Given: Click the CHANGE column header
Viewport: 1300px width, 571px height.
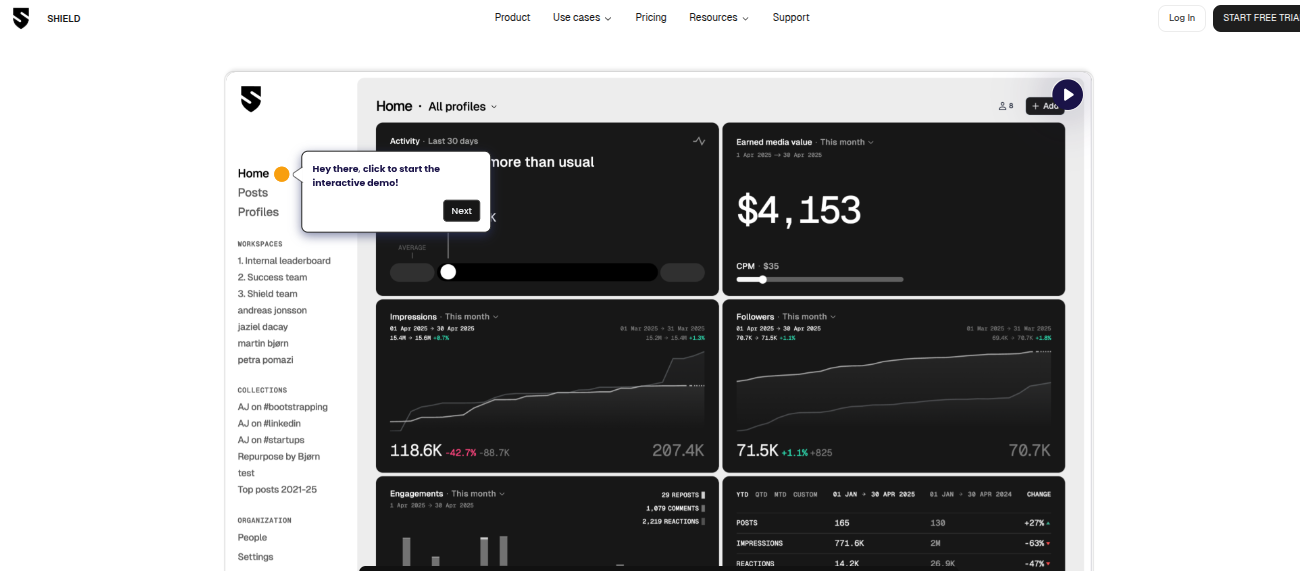Looking at the screenshot, I should (1038, 495).
